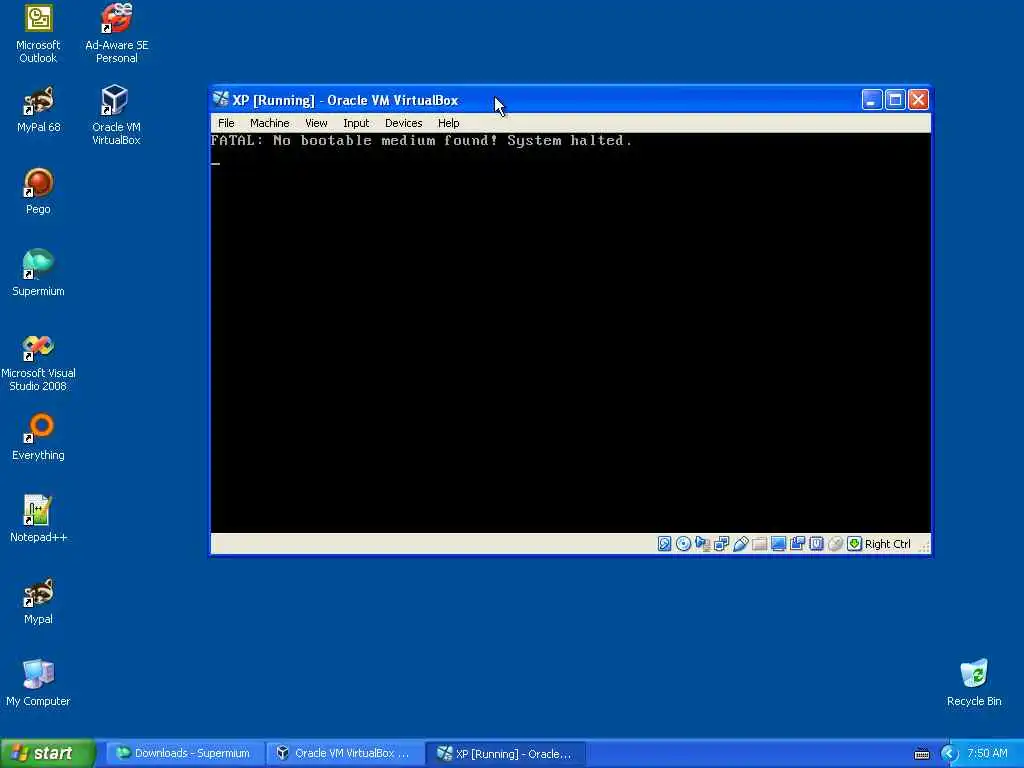1024x768 pixels.
Task: Select the Supermium desktop icon
Action: coord(38,274)
